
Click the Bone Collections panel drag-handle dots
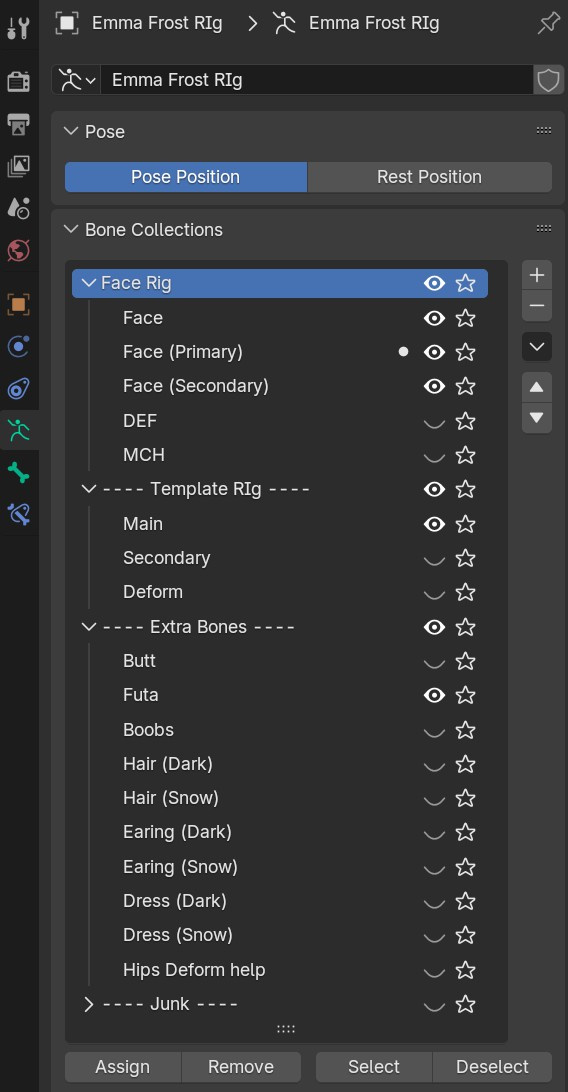544,228
